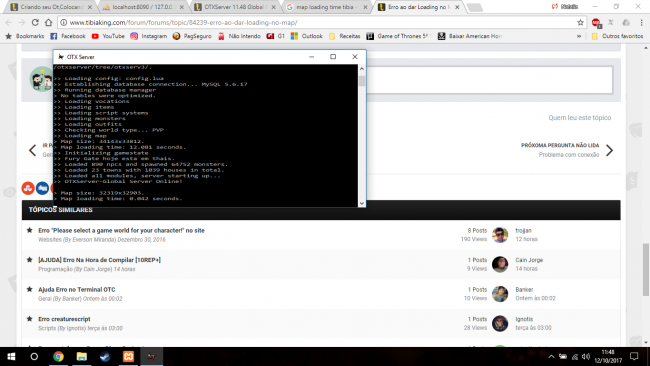Open the Instagram bookmark
Image resolution: width=650 pixels, height=366 pixels.
click(148, 36)
